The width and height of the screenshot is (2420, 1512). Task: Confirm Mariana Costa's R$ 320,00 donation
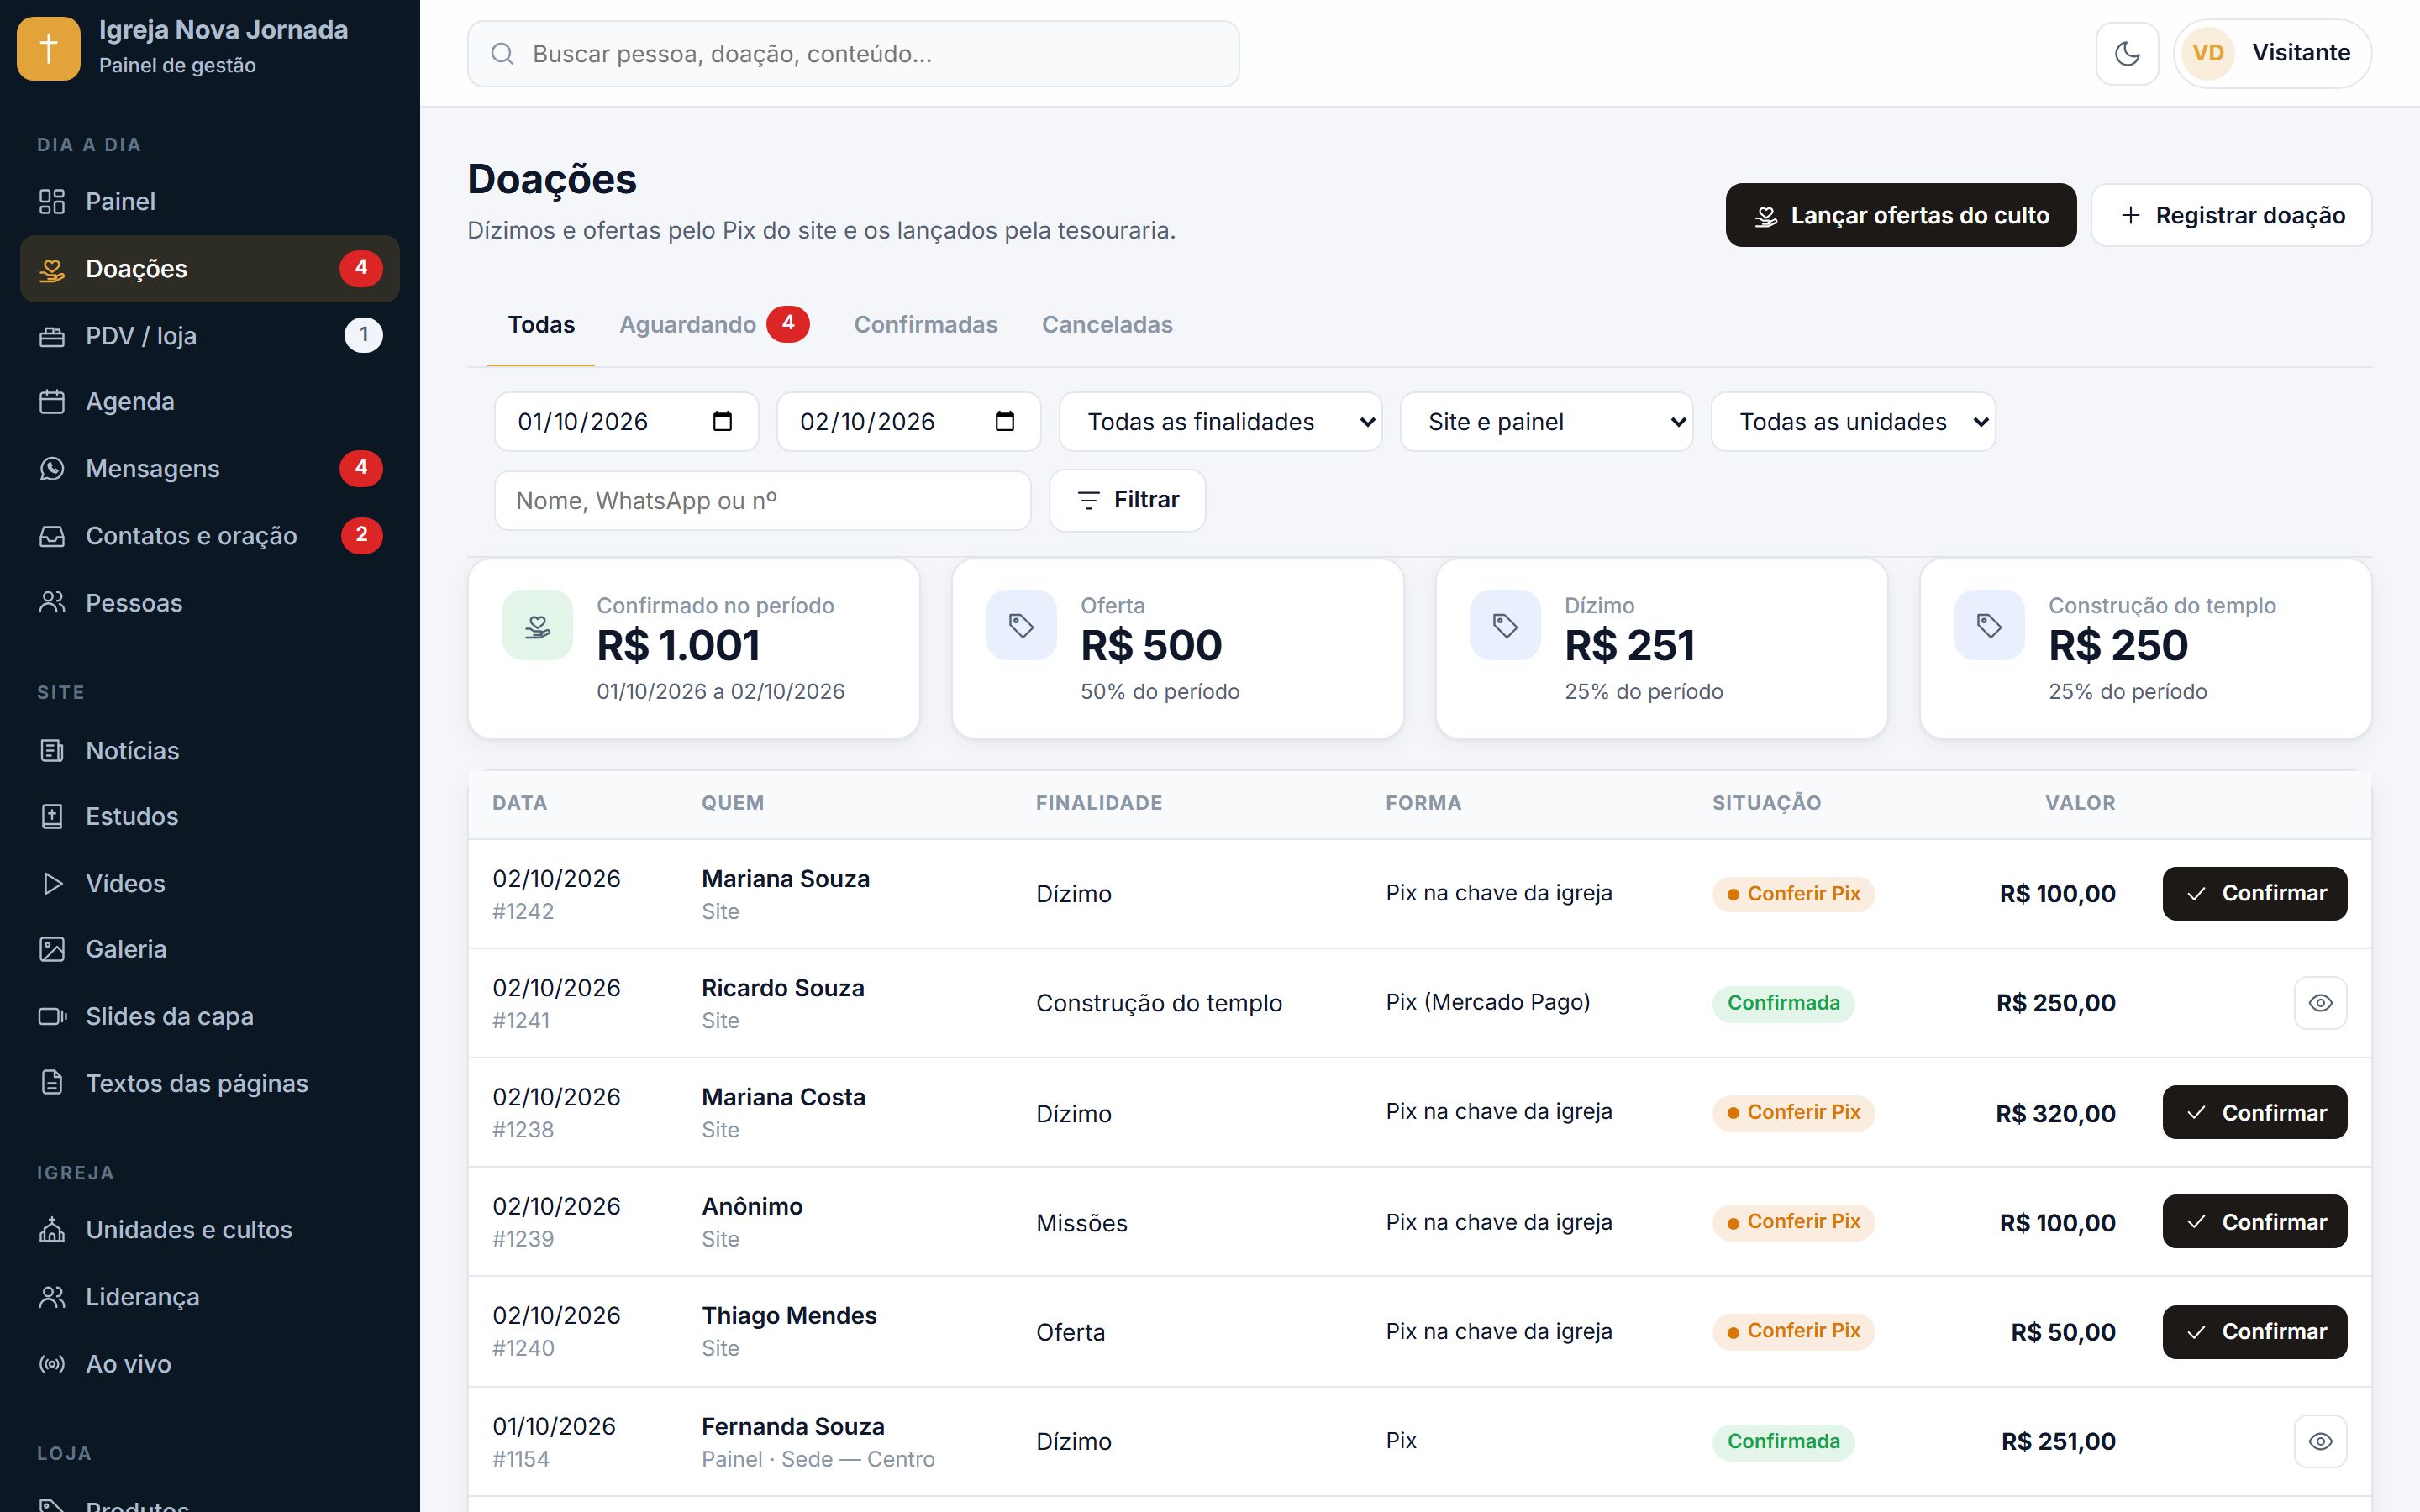click(2254, 1112)
